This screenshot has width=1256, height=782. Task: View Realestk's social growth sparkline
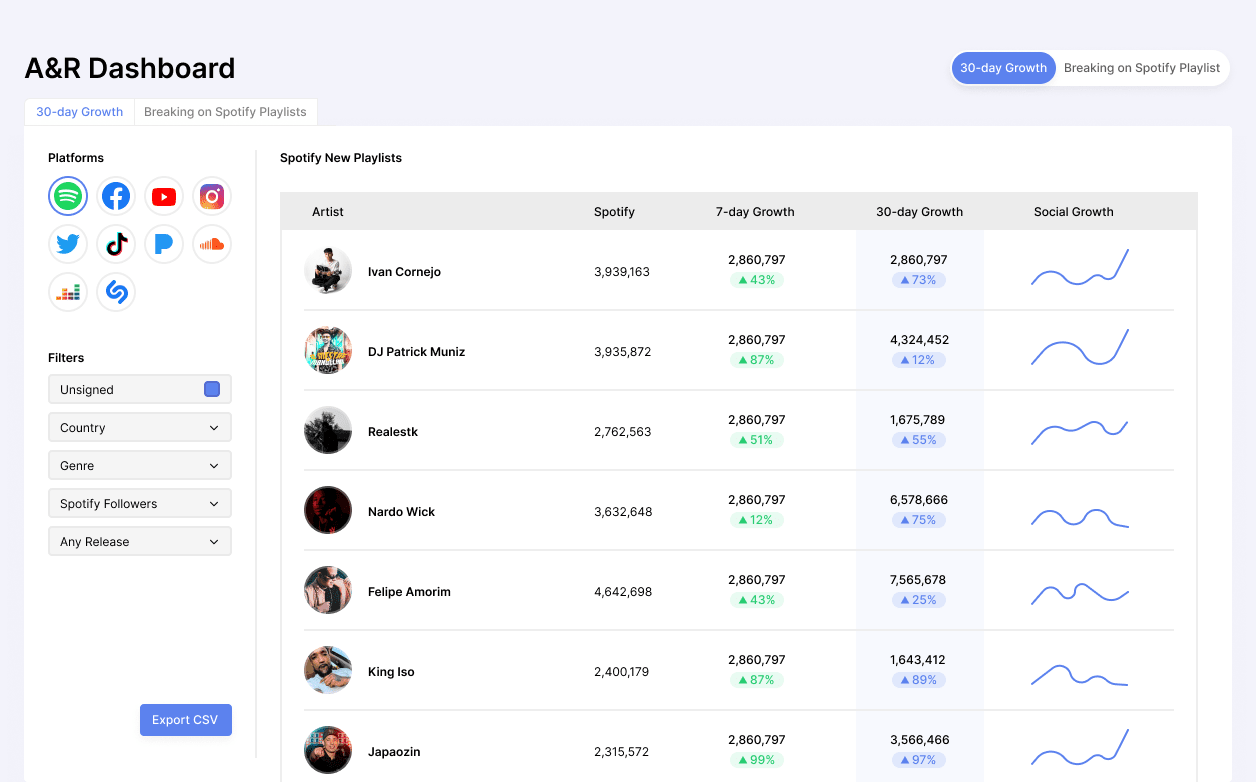click(x=1080, y=432)
